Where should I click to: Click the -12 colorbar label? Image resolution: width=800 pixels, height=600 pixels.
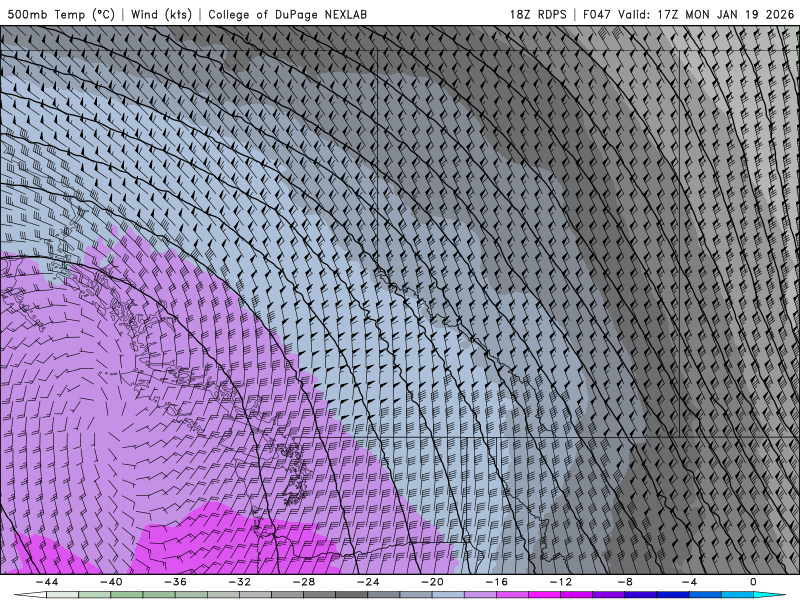(x=561, y=582)
